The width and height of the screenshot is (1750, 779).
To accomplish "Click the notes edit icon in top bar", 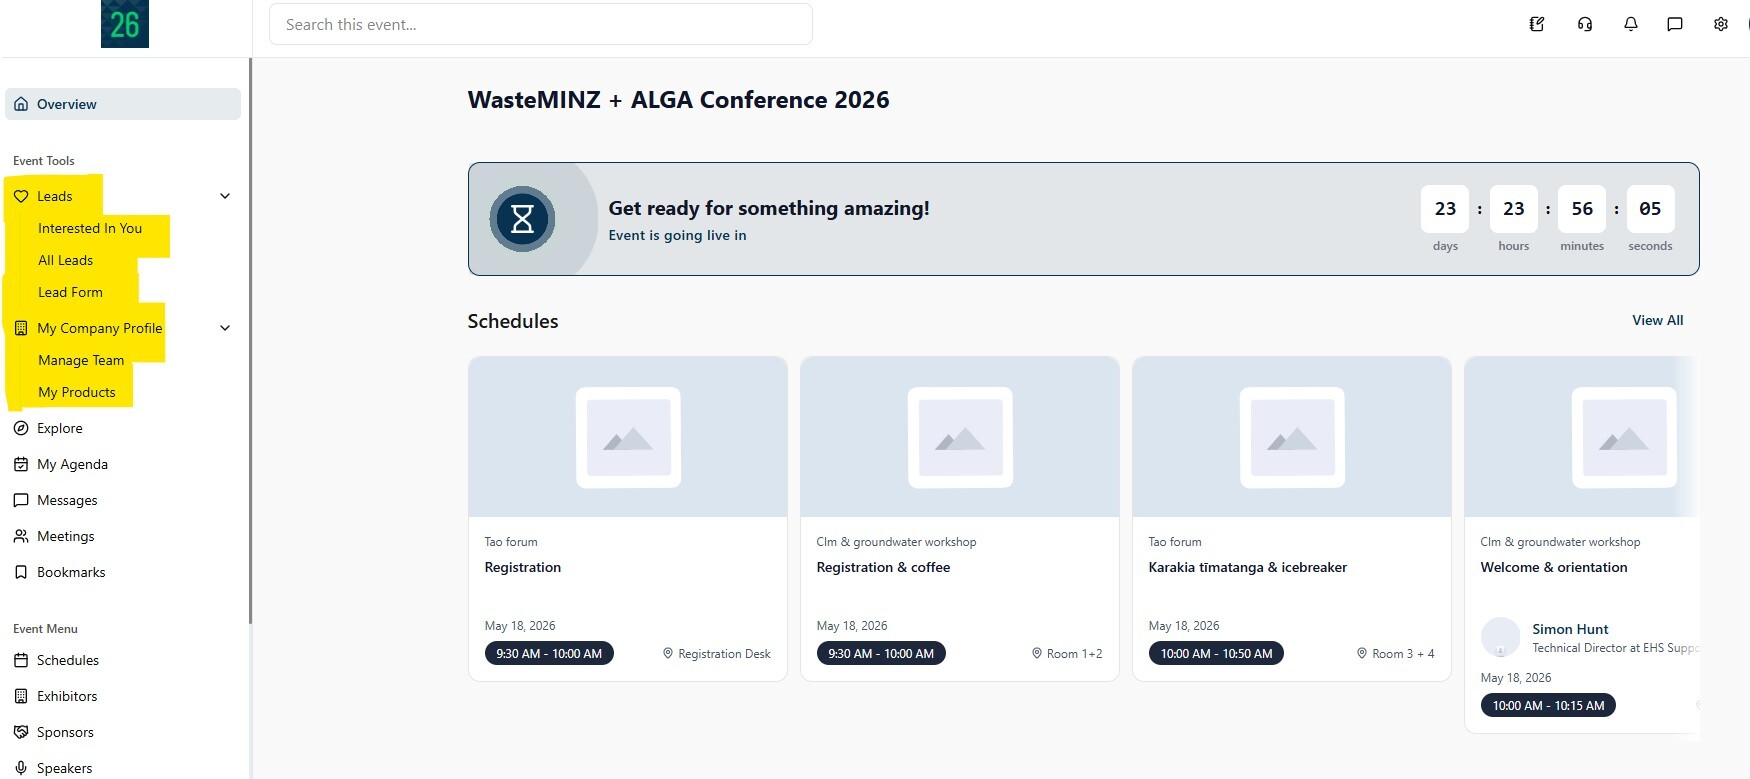I will point(1537,24).
